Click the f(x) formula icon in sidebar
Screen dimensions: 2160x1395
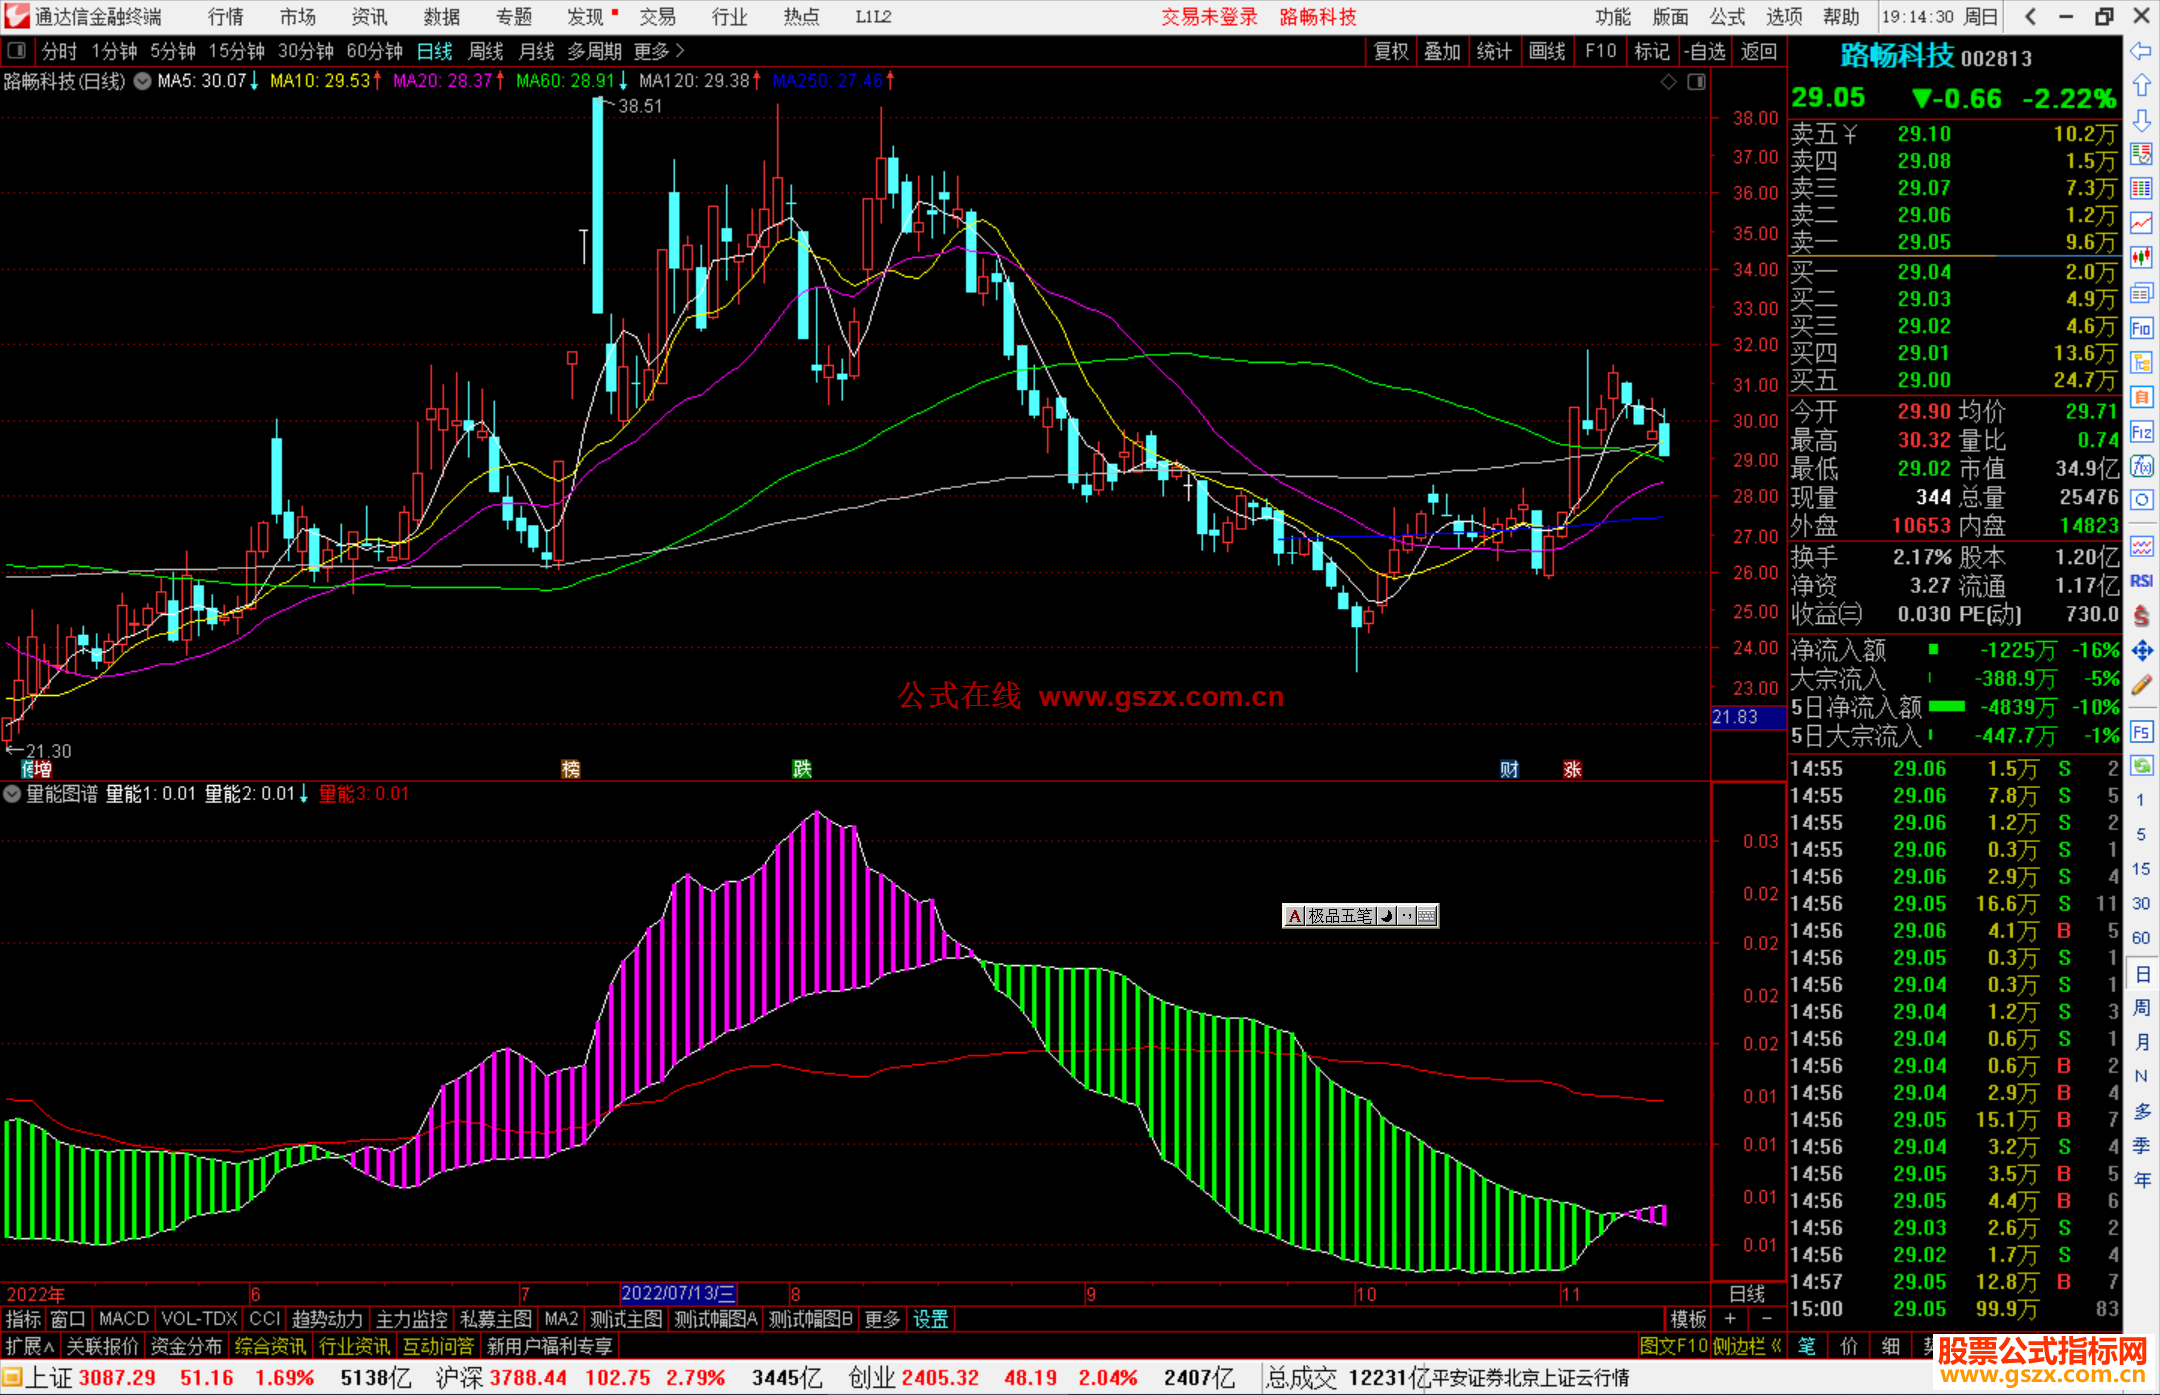click(x=2141, y=466)
